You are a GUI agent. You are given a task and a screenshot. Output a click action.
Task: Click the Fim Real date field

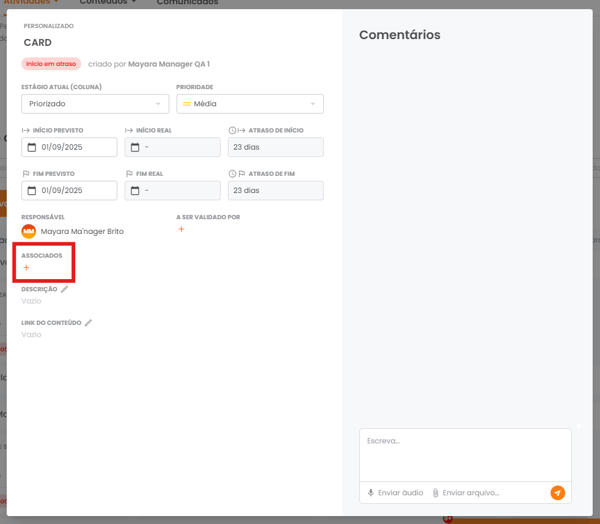pyautogui.click(x=173, y=191)
